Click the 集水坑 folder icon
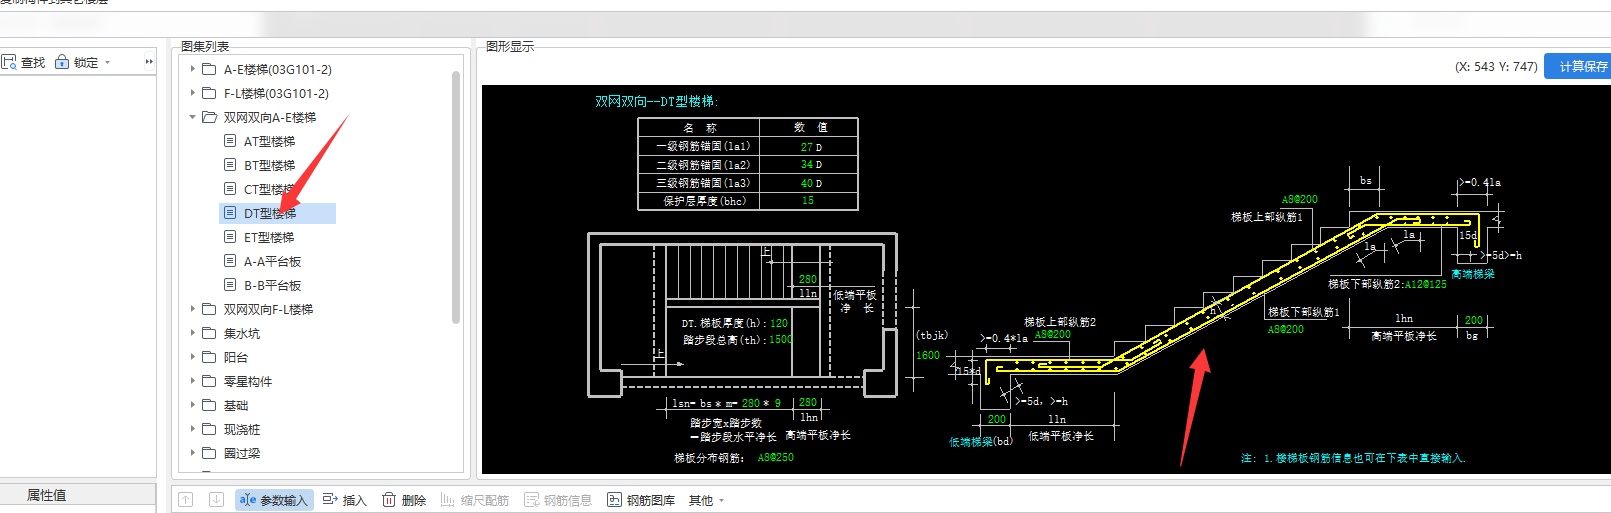The width and height of the screenshot is (1611, 513). 209,333
